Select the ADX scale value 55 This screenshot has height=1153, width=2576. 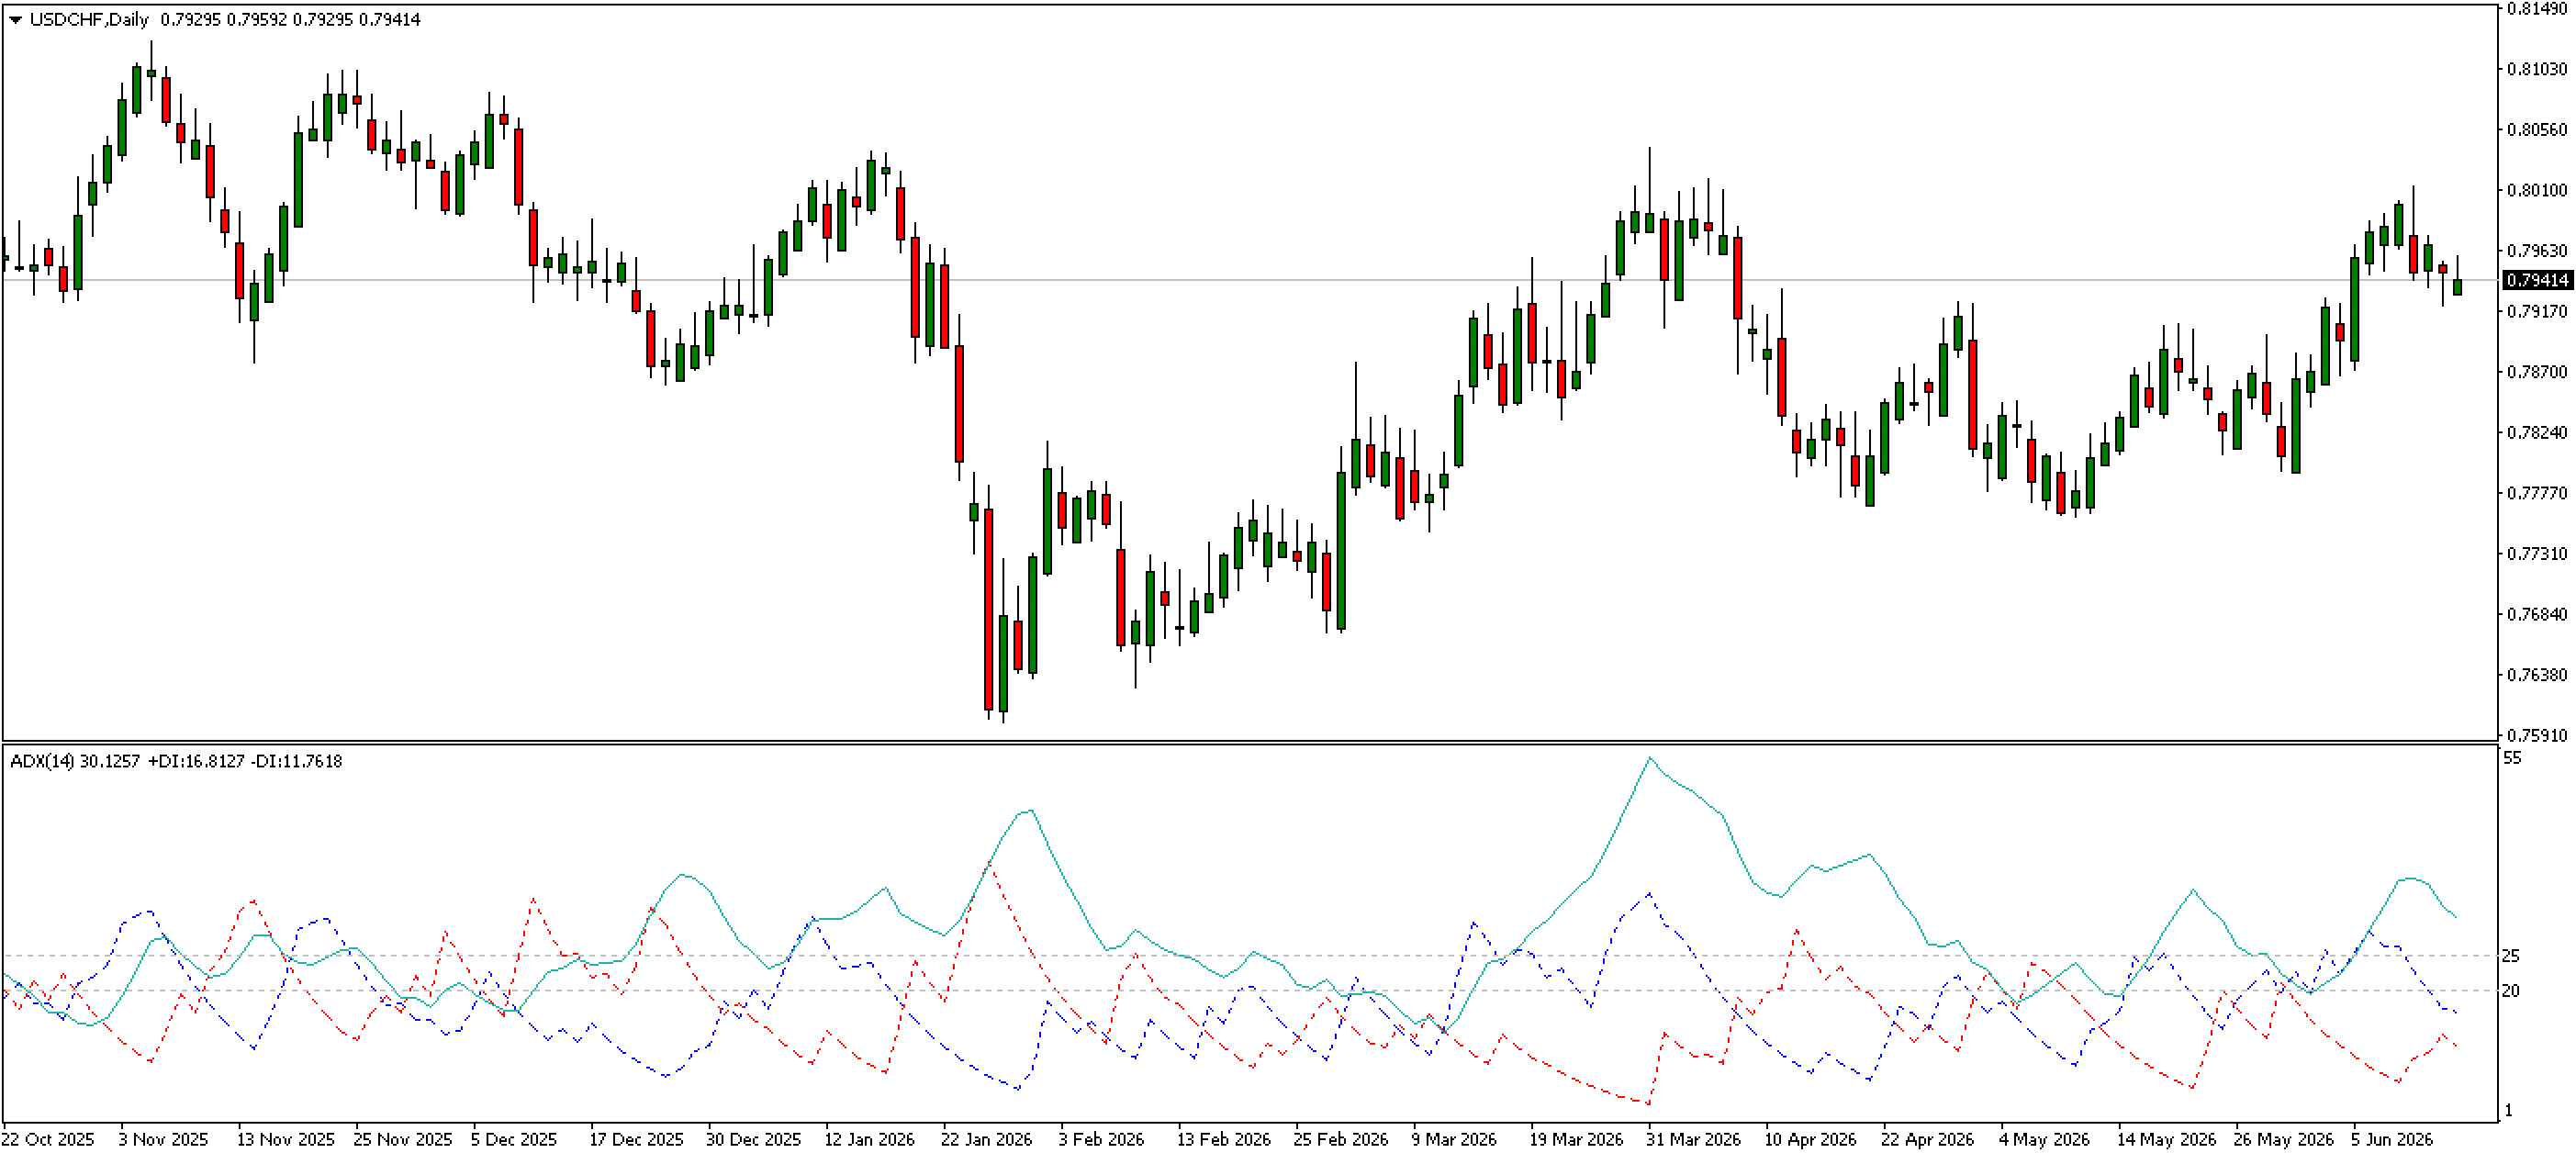2513,758
